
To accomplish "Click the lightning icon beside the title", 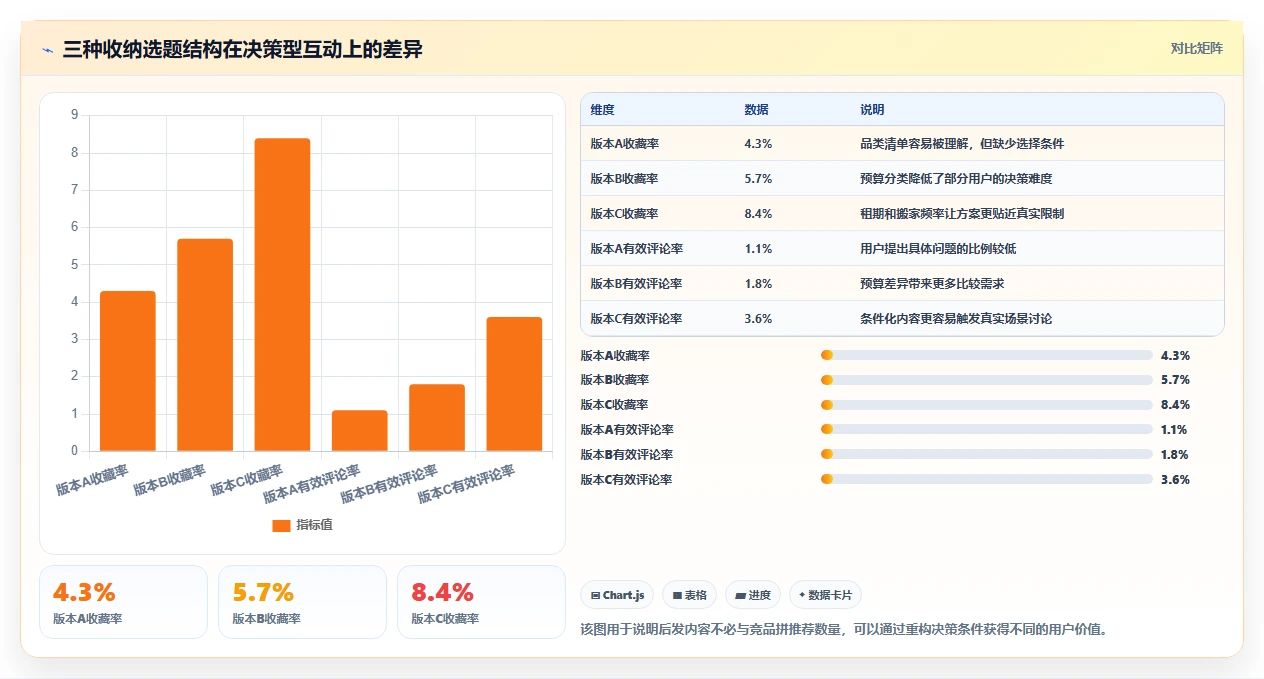I will [47, 49].
